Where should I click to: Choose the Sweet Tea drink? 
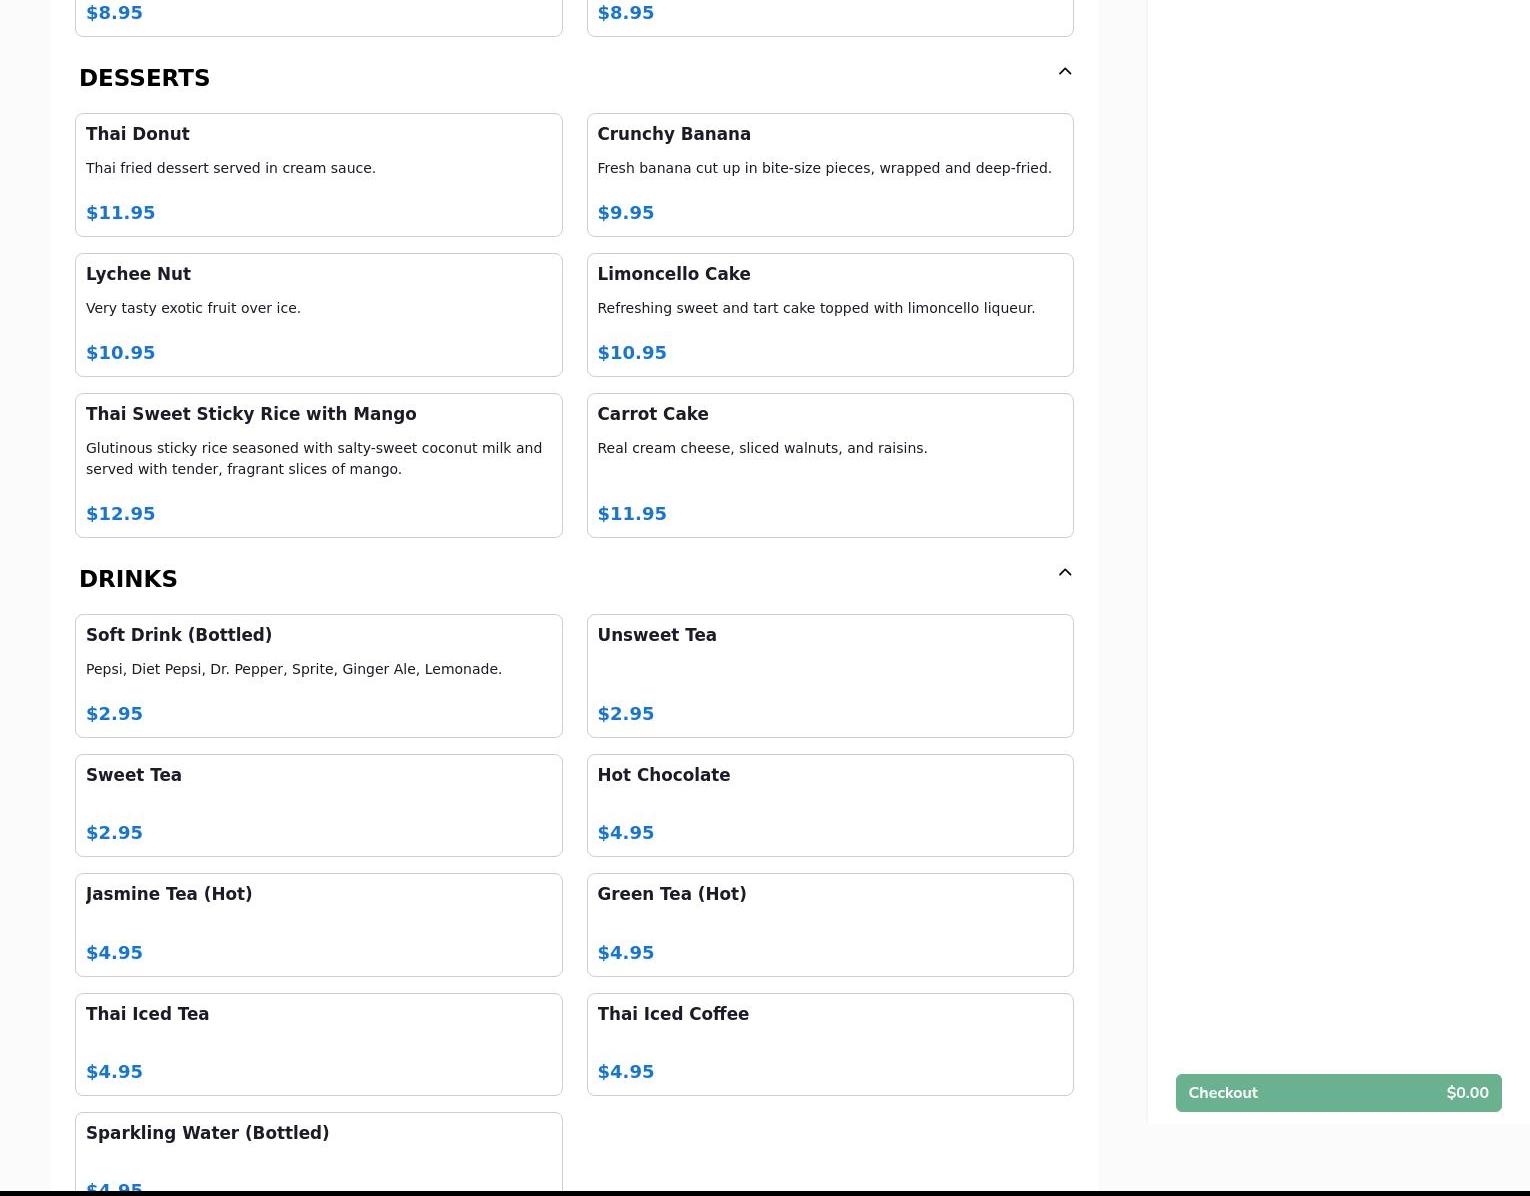pyautogui.click(x=318, y=805)
